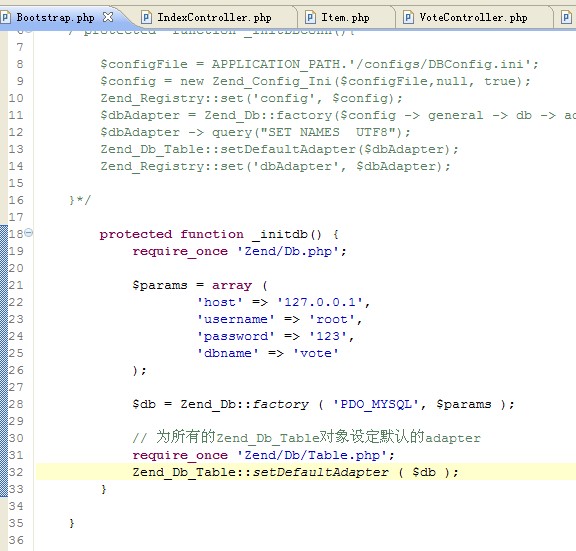Click the PHP file icon on Bootstrap.php tab
The height and width of the screenshot is (551, 576).
[5, 17]
